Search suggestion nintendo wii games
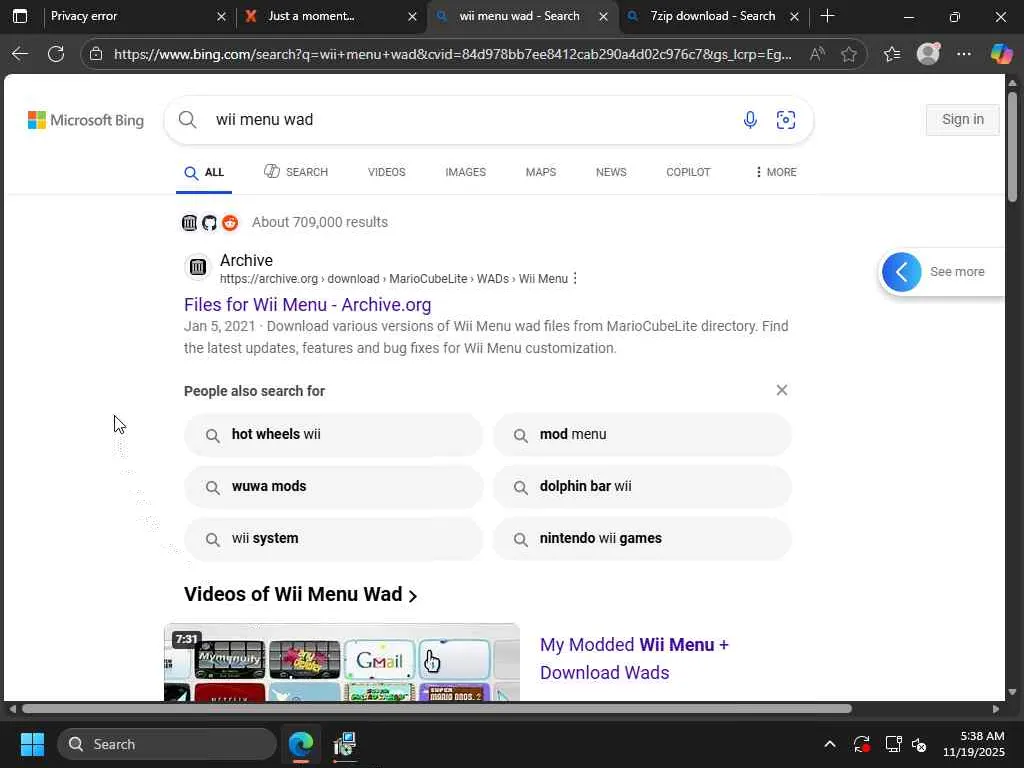 click(642, 539)
